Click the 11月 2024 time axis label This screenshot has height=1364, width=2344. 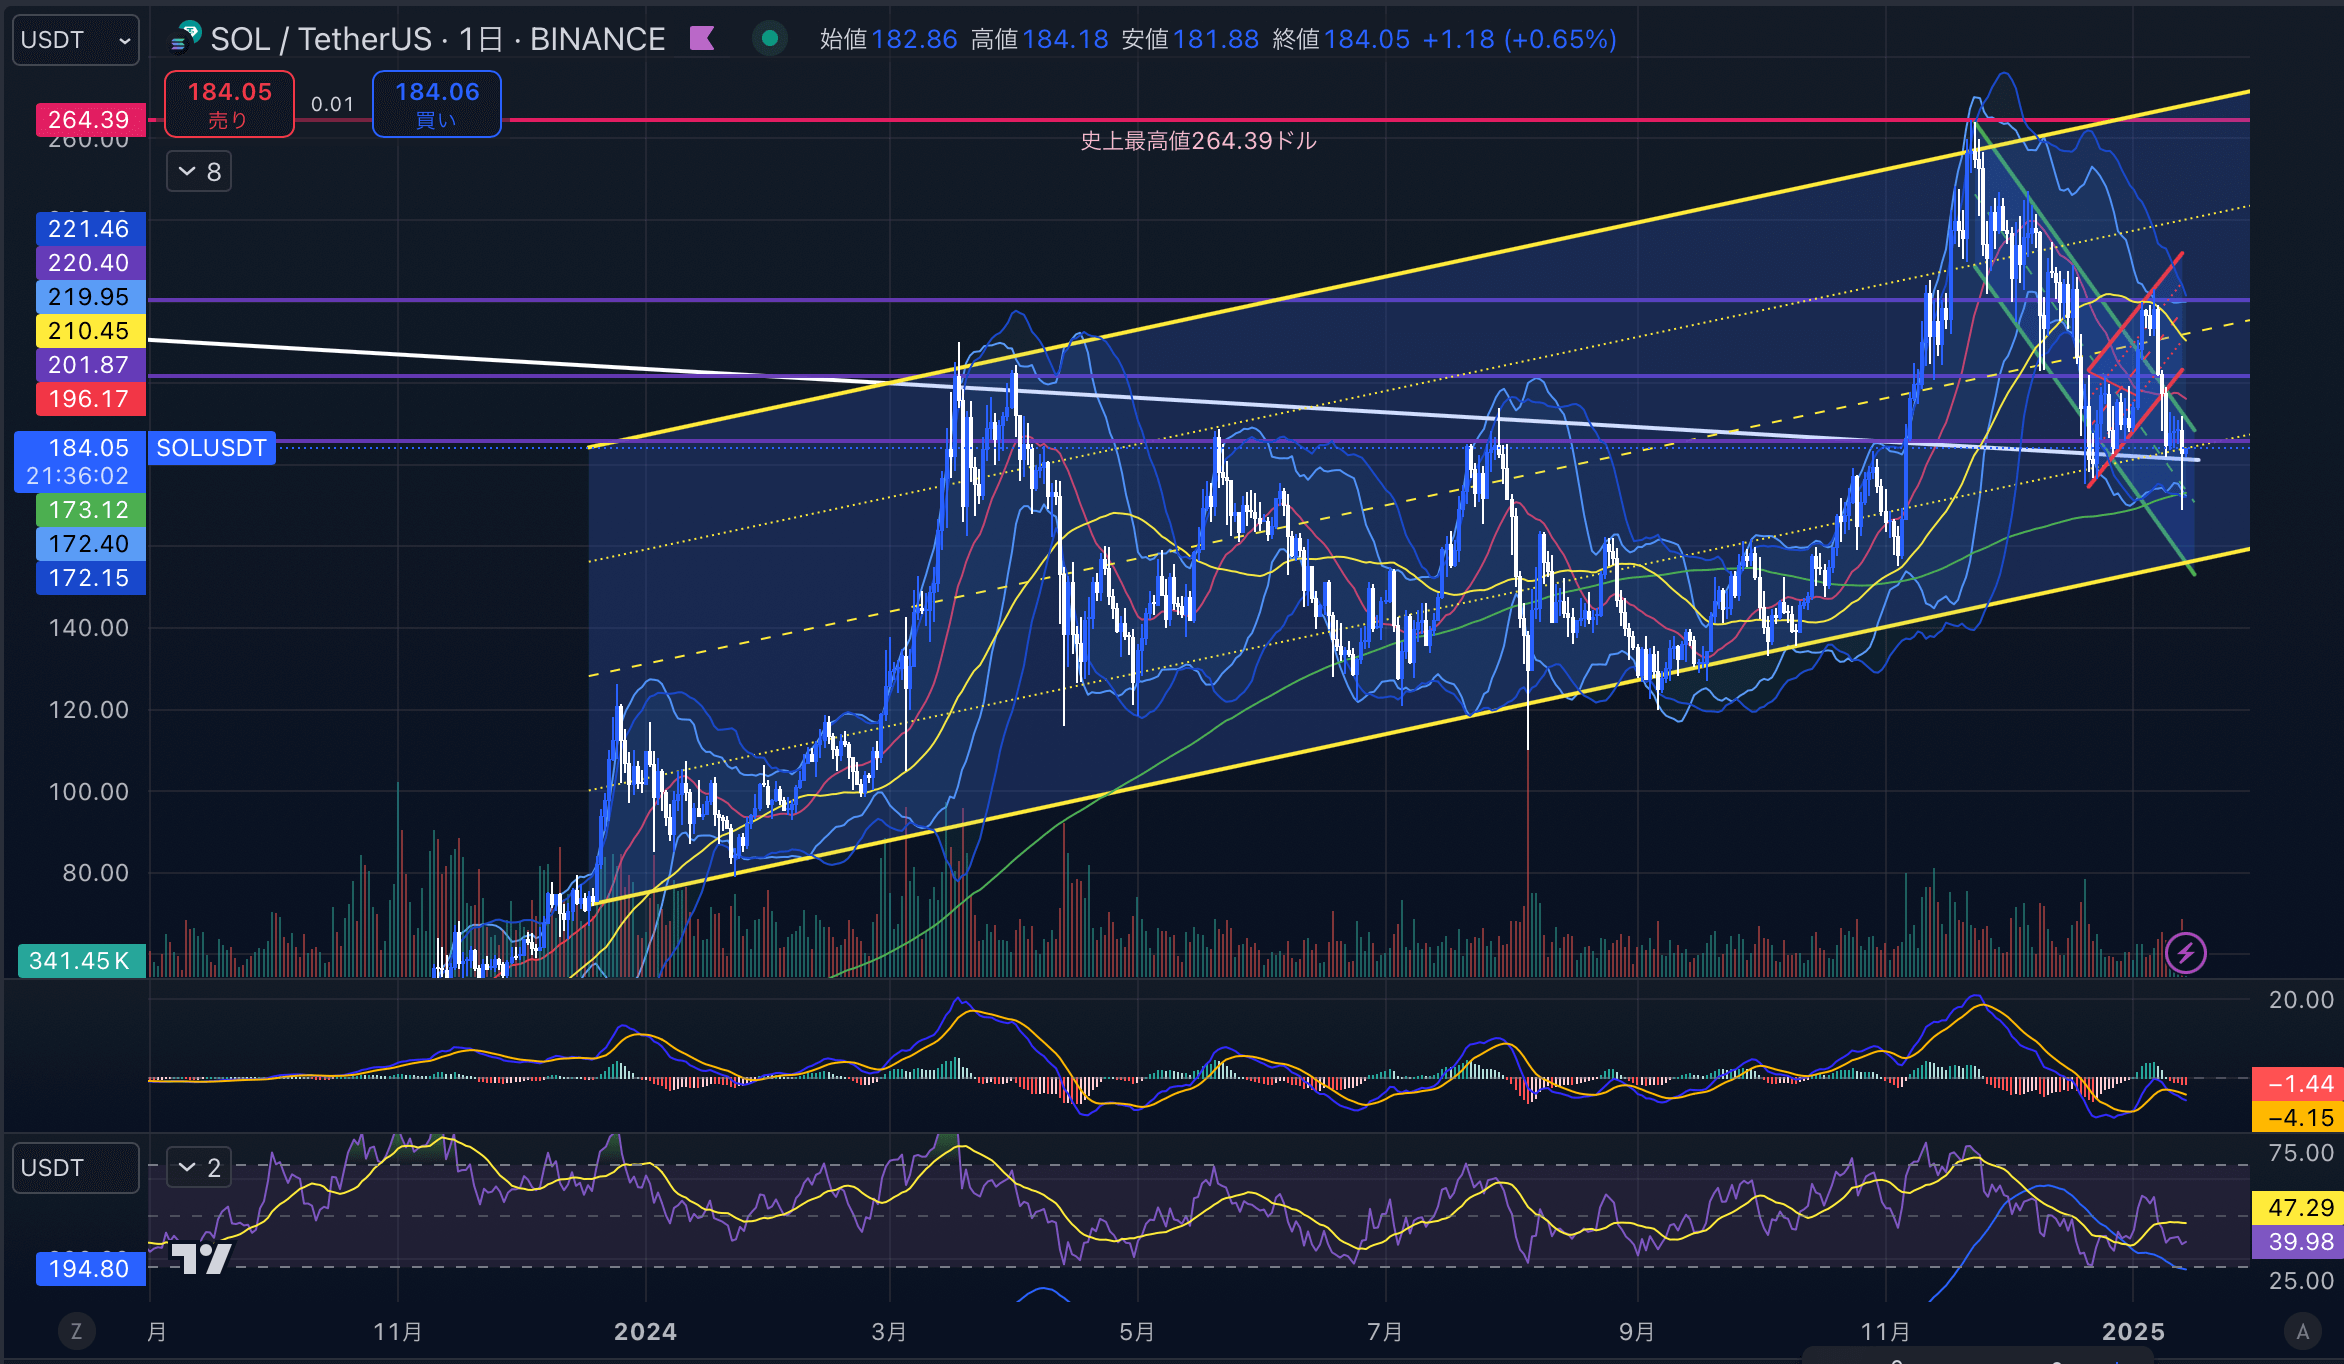(1886, 1332)
